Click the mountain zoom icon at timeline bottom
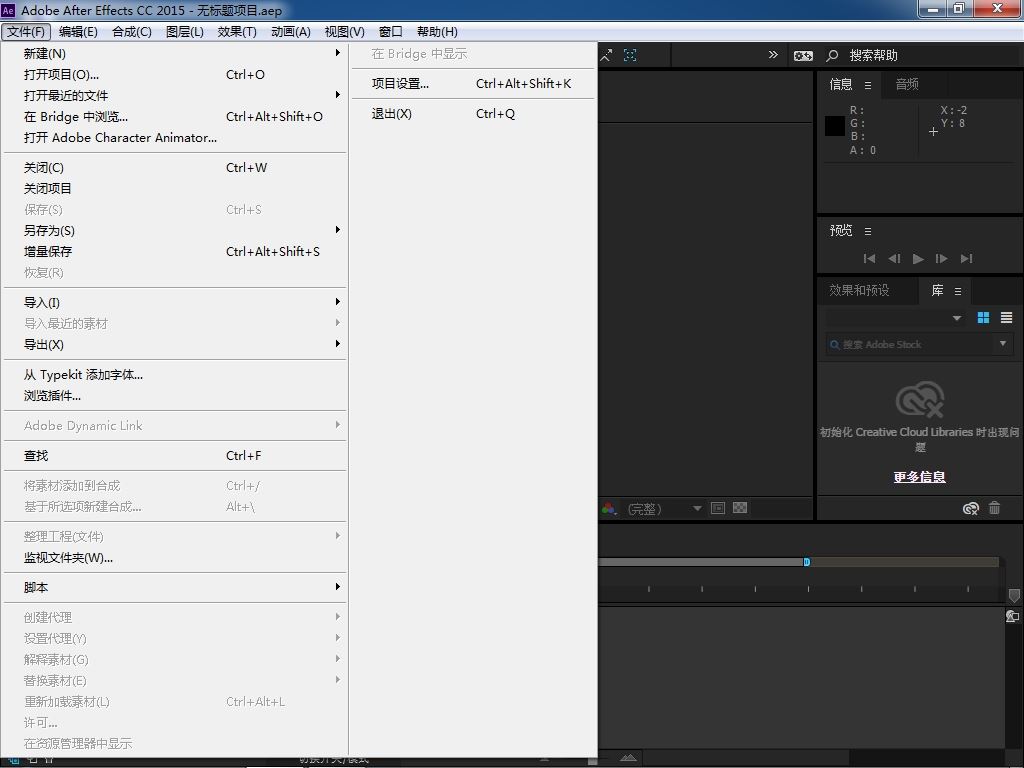 [628, 758]
